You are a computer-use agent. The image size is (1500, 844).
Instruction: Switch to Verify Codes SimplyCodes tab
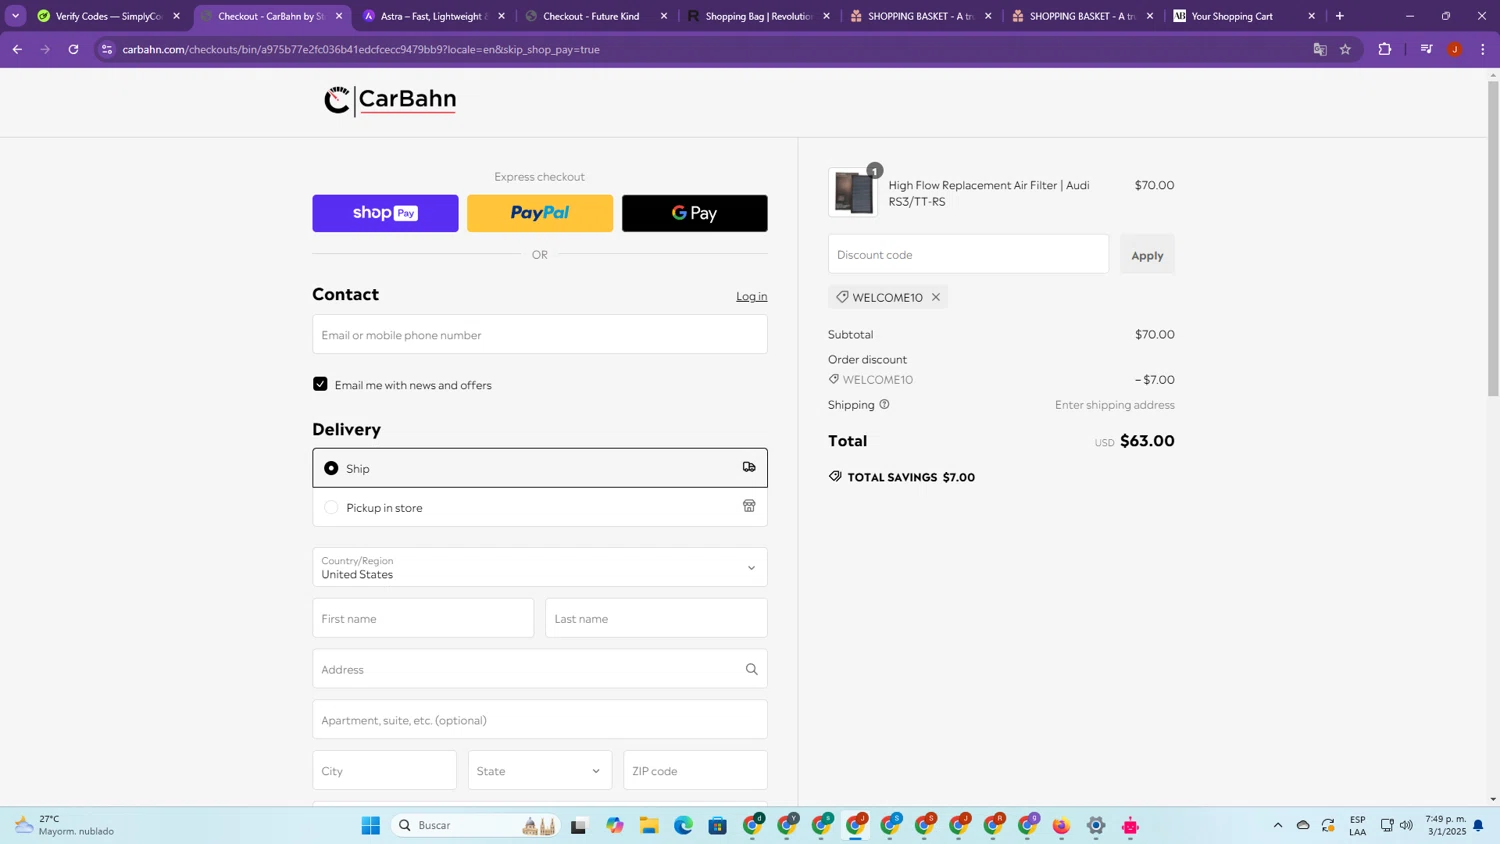click(x=109, y=16)
